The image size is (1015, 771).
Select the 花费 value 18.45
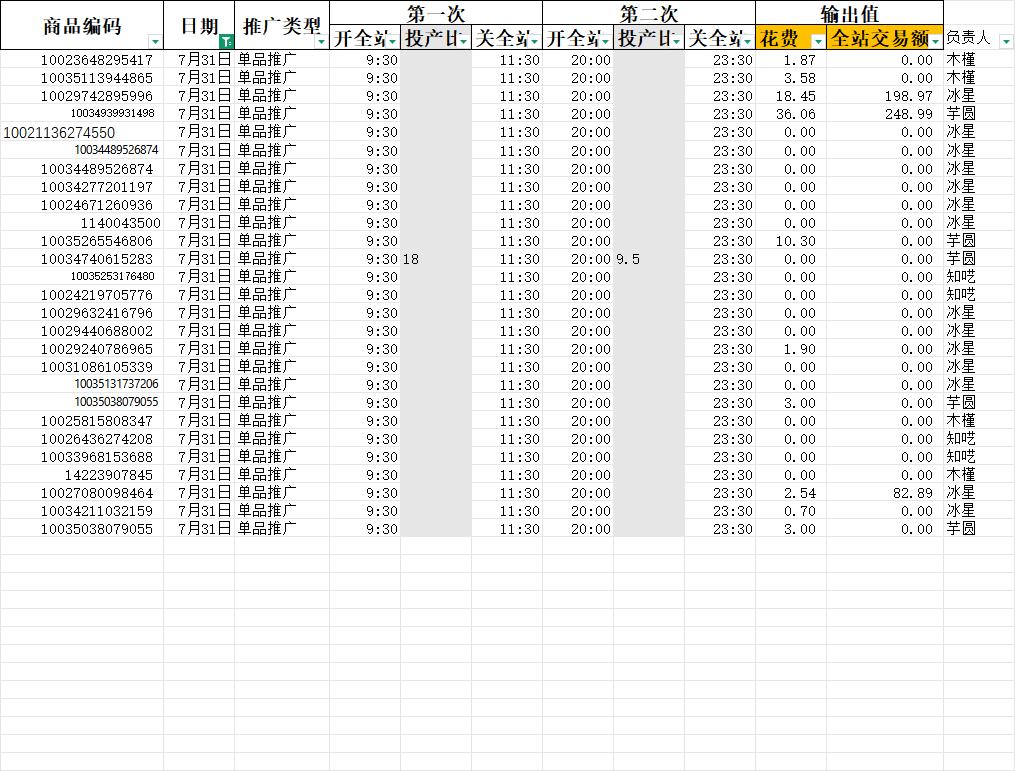pyautogui.click(x=796, y=96)
